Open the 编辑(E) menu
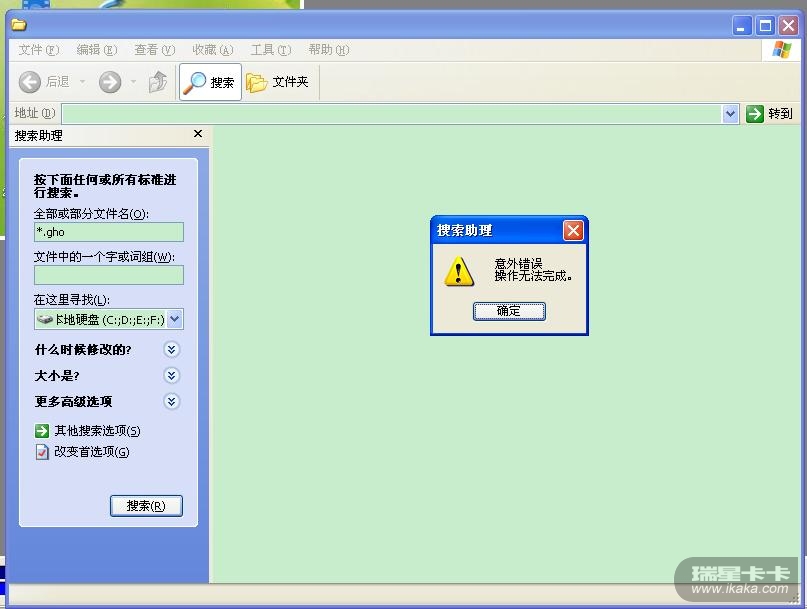 coord(97,50)
